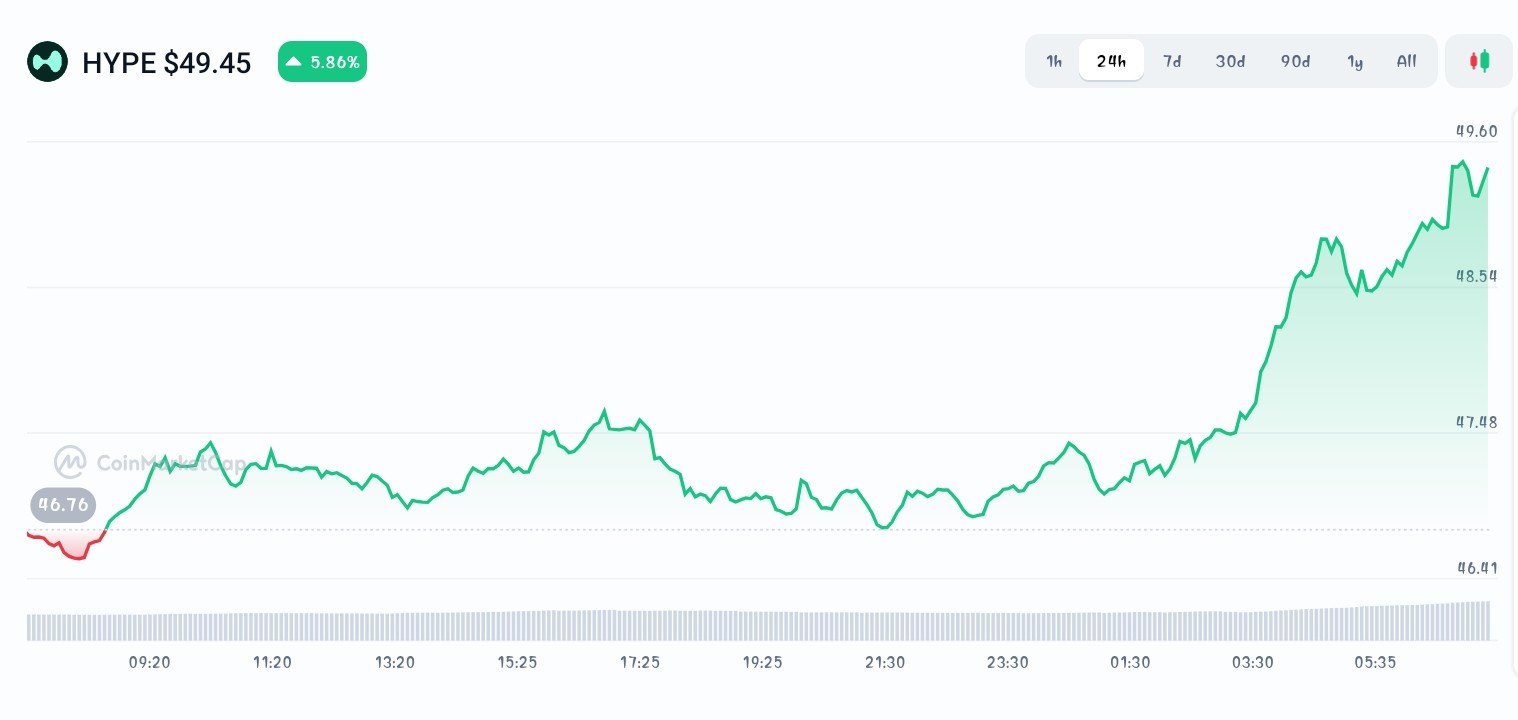Select the candlestick chart view icon
The image size is (1518, 720).
[x=1478, y=61]
